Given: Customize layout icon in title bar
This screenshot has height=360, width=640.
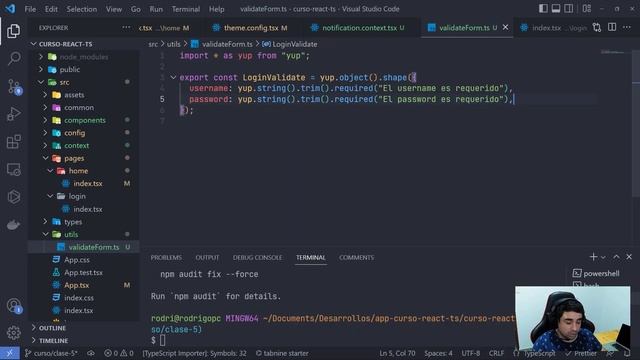Looking at the screenshot, I should pyautogui.click(x=587, y=9).
